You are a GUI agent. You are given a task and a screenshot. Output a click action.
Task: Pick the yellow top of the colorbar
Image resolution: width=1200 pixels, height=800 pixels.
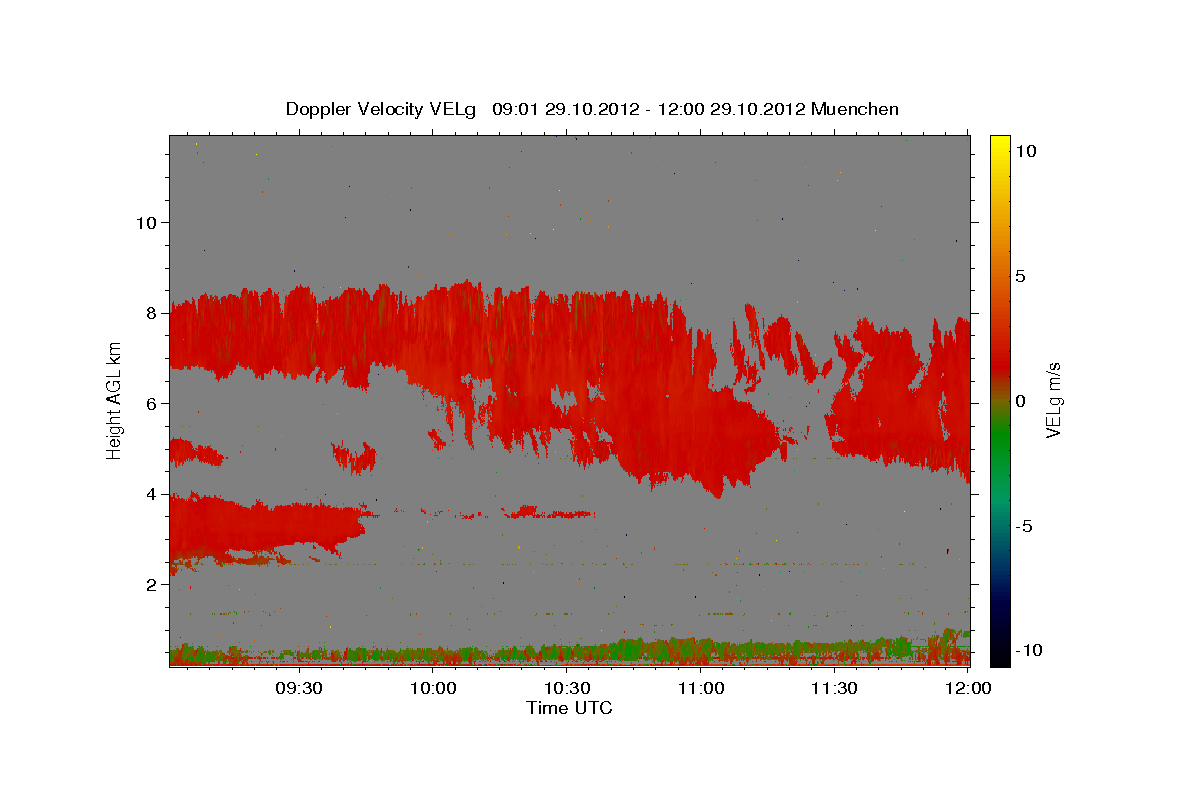[x=999, y=145]
